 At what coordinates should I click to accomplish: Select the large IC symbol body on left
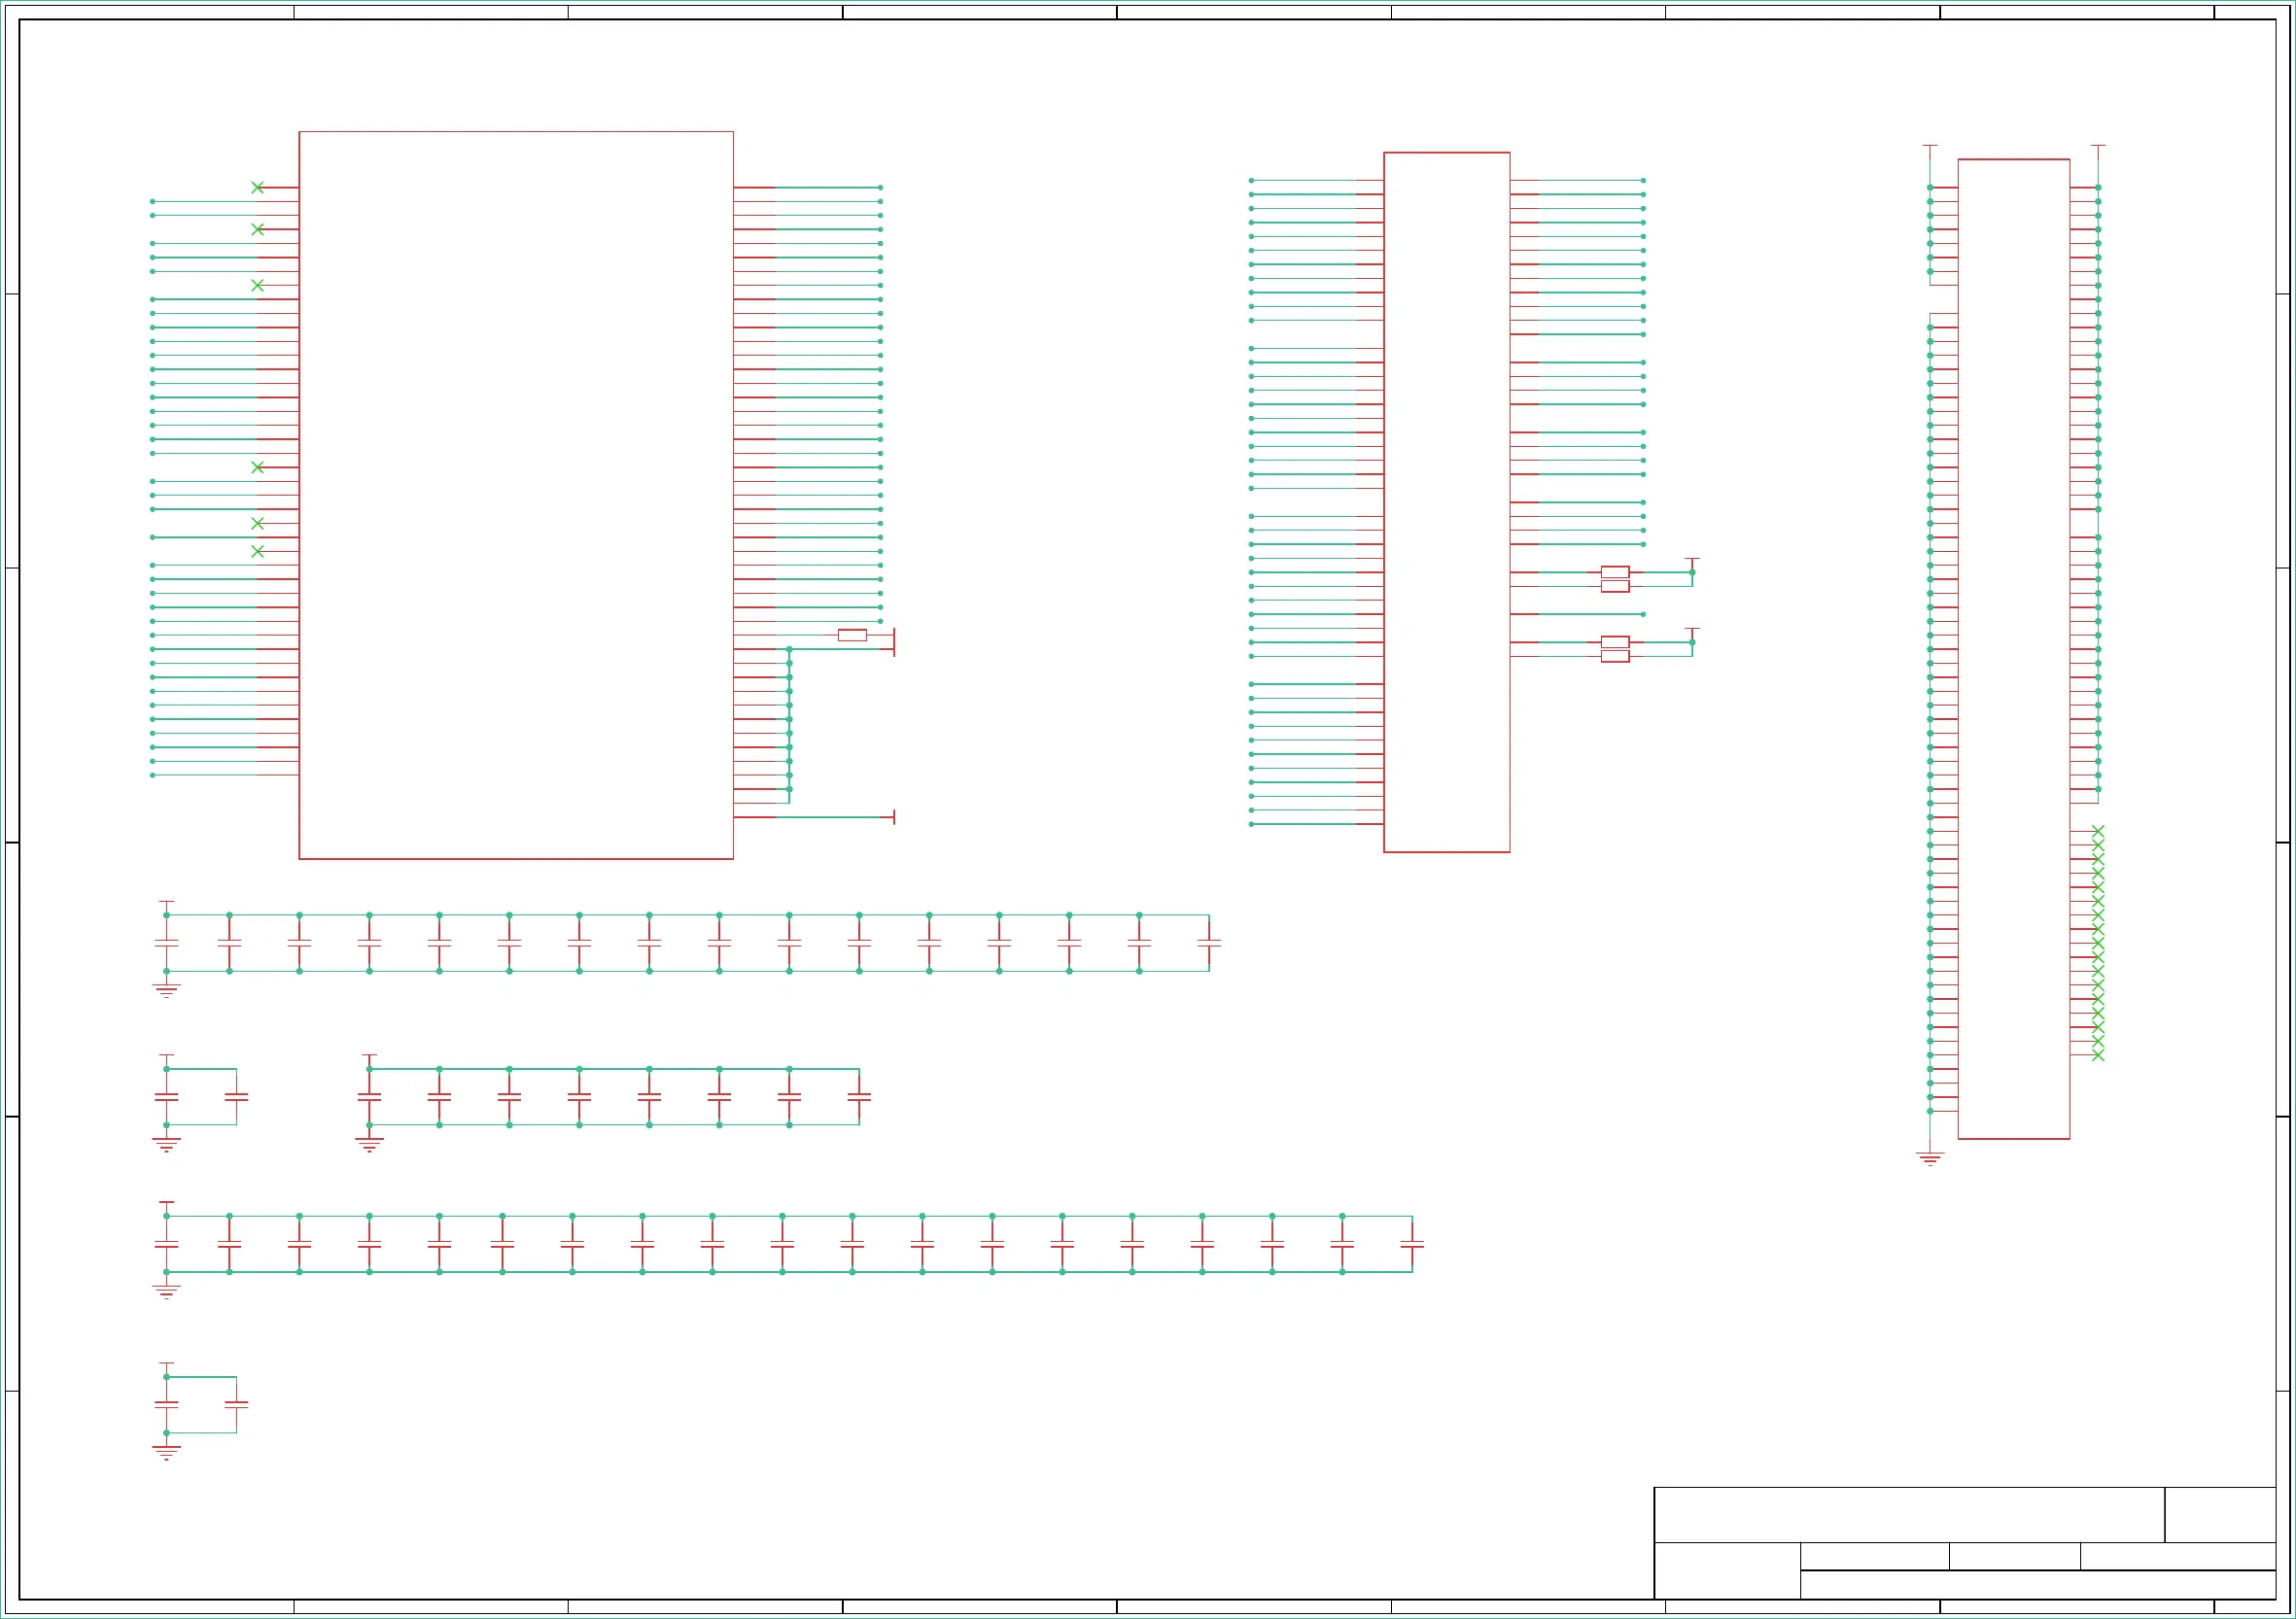(515, 495)
